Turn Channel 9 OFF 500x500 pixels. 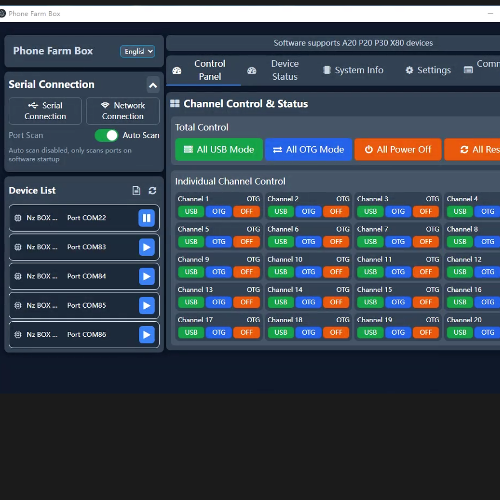[x=247, y=272]
